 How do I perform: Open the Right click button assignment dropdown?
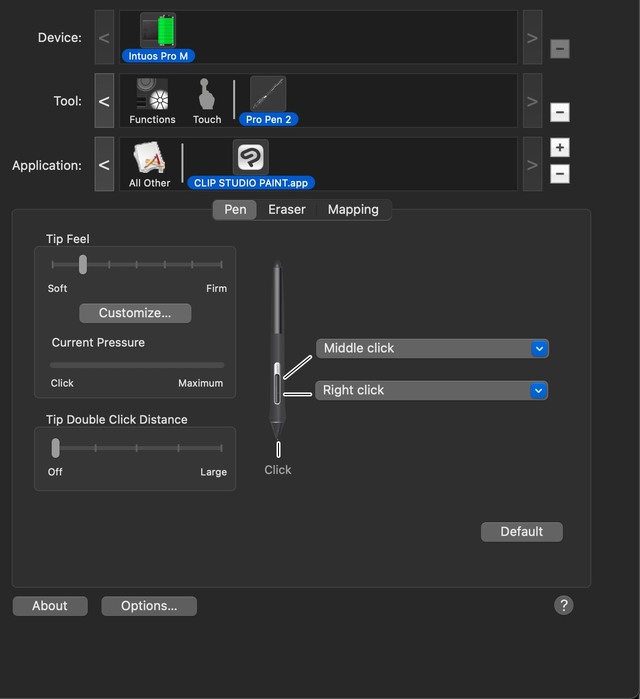pos(431,391)
